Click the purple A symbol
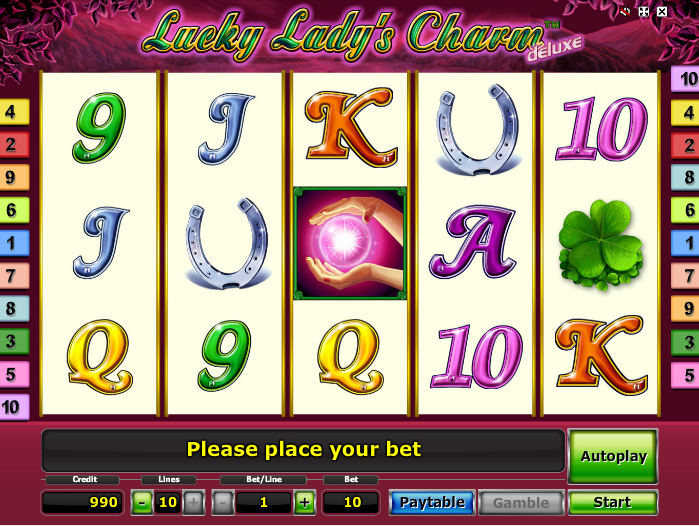The width and height of the screenshot is (699, 526). (x=474, y=242)
